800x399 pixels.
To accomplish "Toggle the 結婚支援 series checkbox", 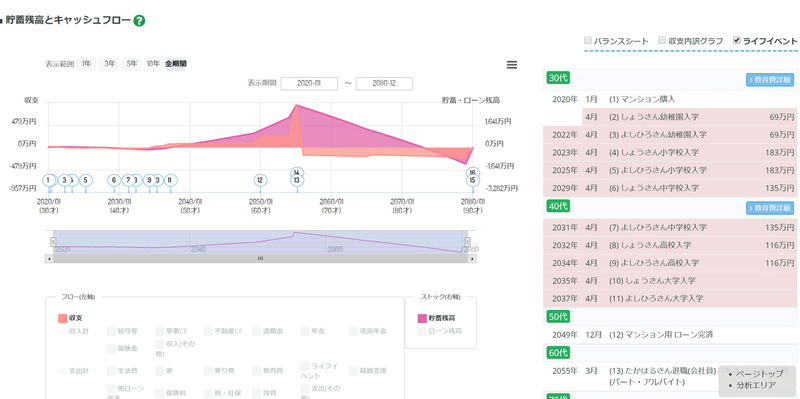I will tap(353, 371).
